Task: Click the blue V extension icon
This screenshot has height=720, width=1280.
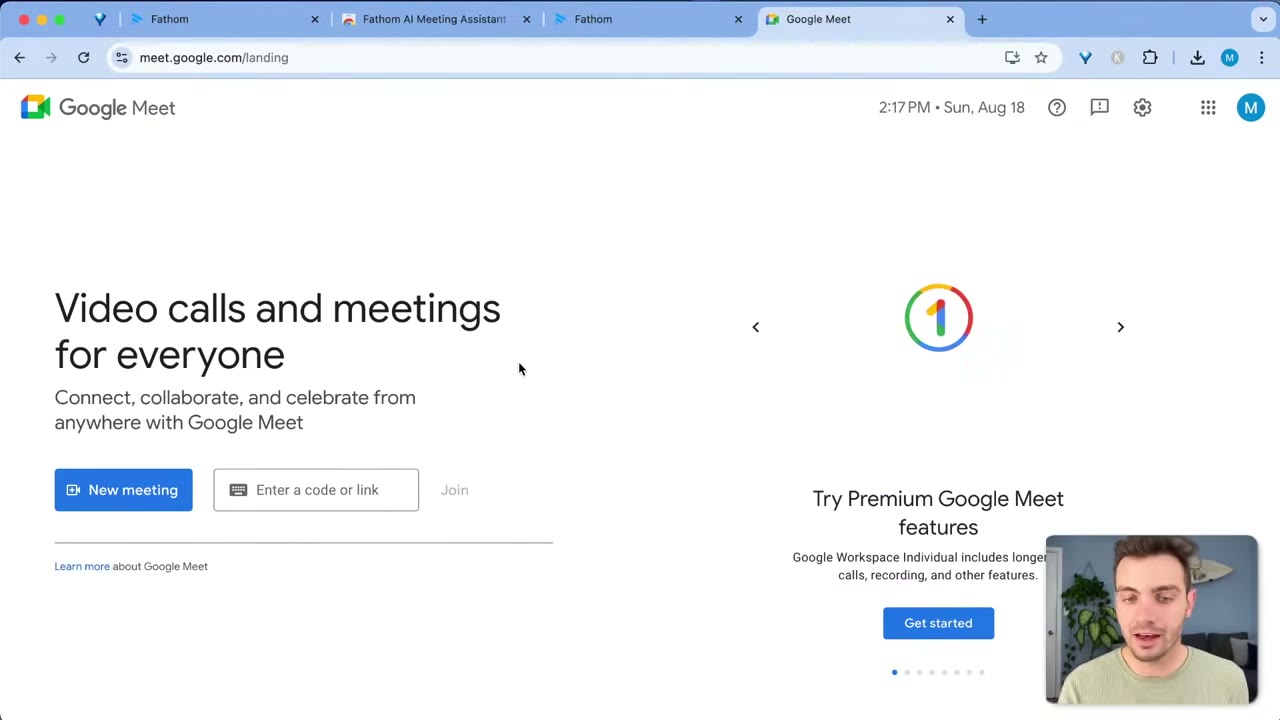Action: click(x=1085, y=58)
